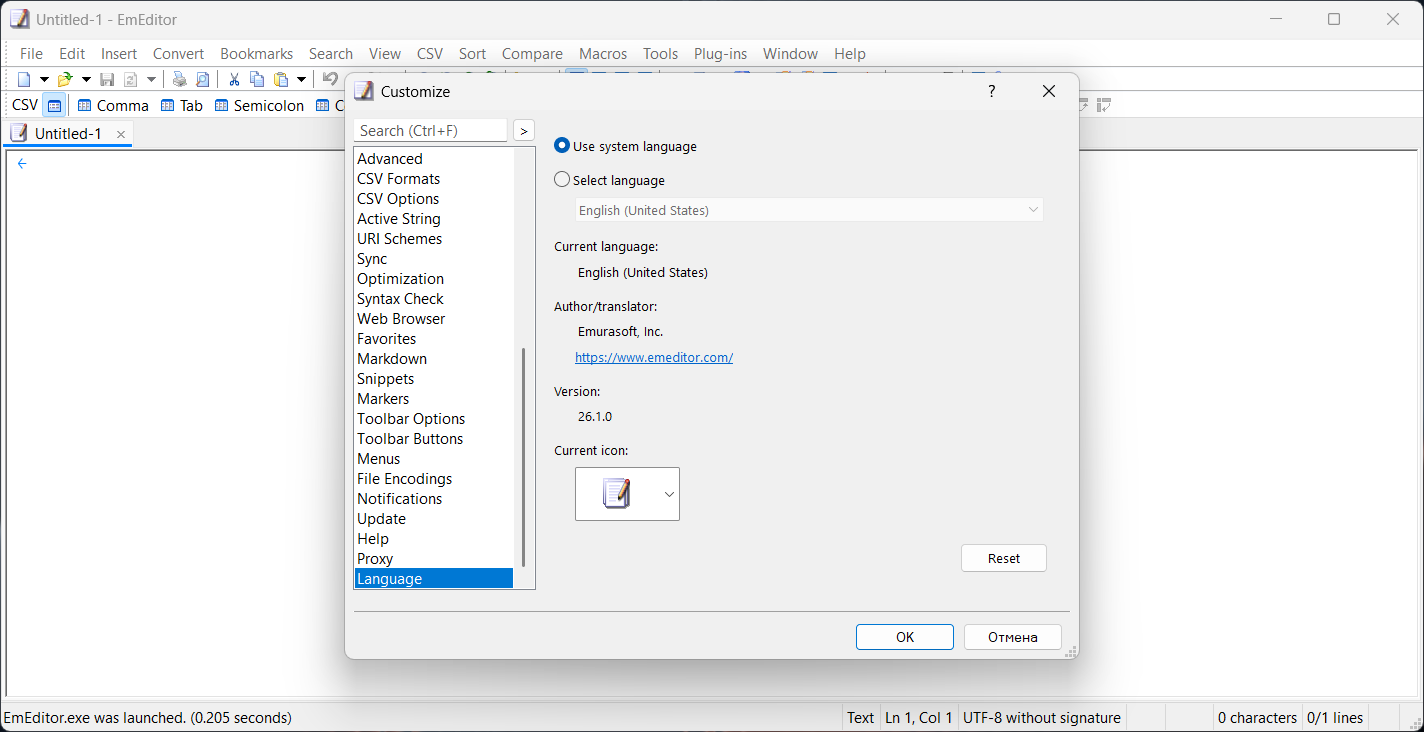Select CSV Options category
Image resolution: width=1424 pixels, height=732 pixels.
[434, 199]
